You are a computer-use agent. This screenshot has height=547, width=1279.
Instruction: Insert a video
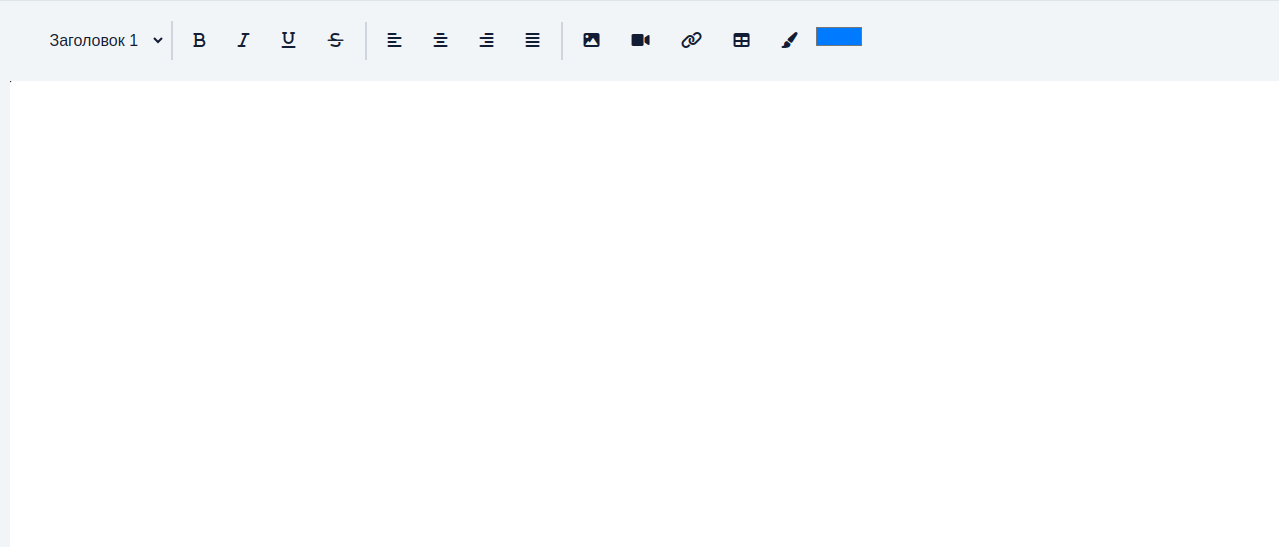640,40
